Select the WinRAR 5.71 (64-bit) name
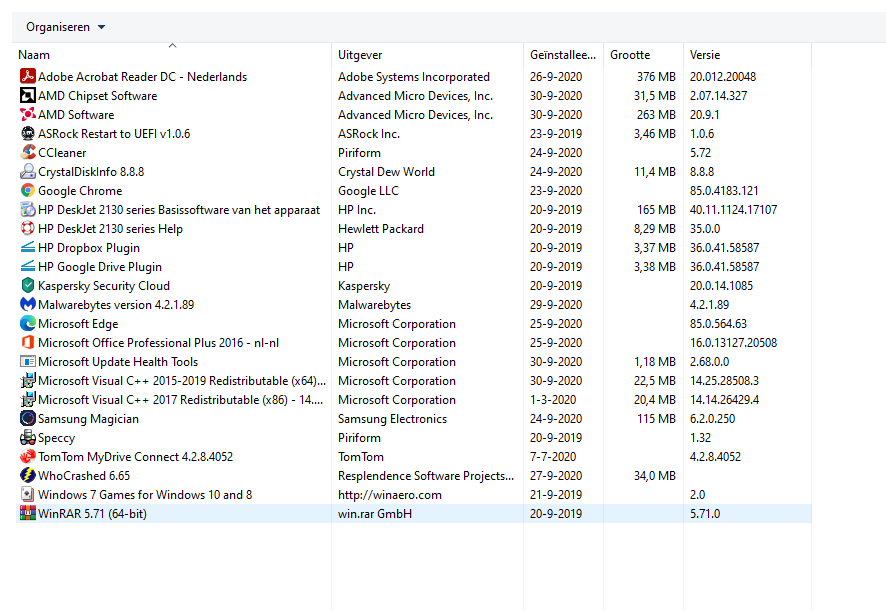Image resolution: width=886 pixels, height=611 pixels. point(92,514)
